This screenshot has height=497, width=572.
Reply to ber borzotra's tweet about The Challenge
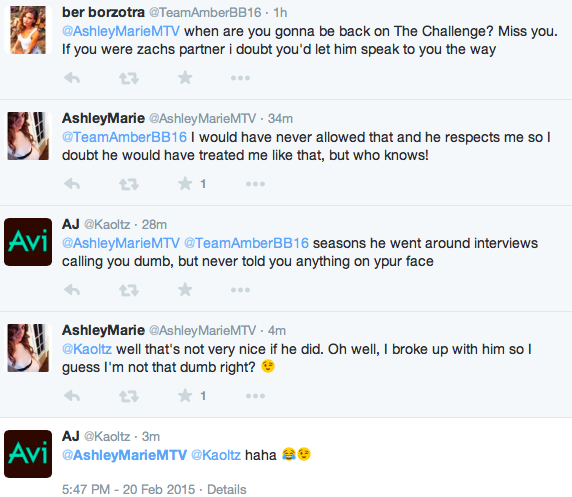tap(72, 78)
